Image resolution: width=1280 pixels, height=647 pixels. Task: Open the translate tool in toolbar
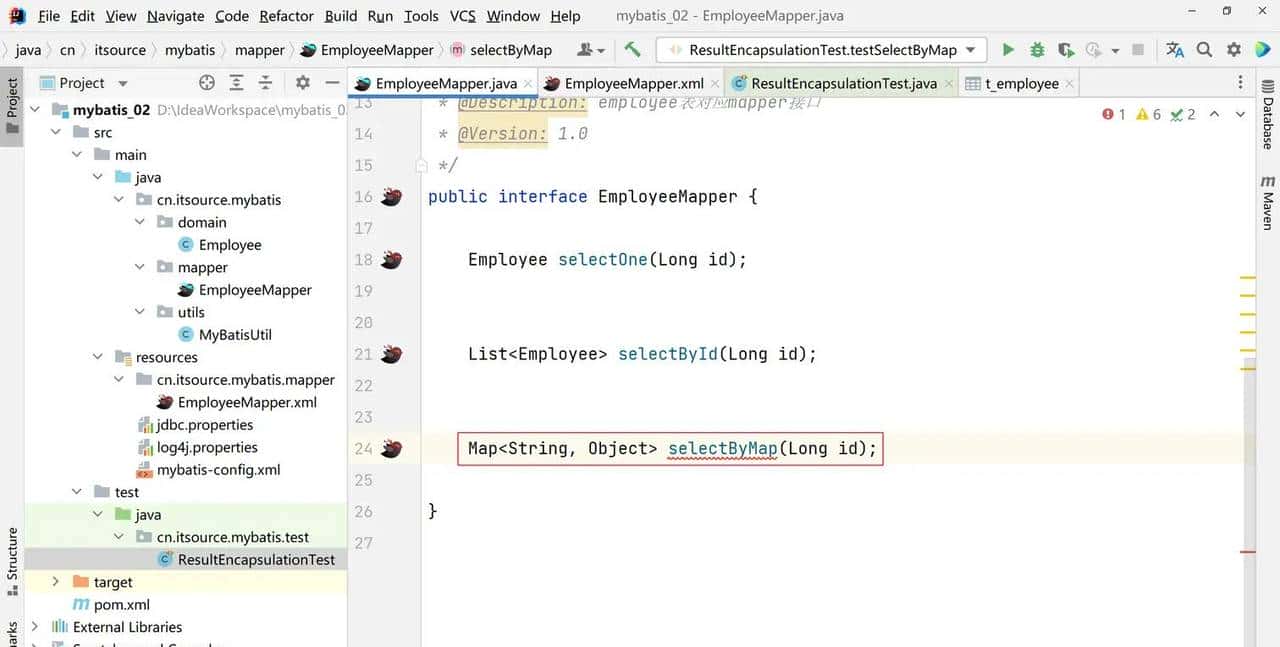pyautogui.click(x=1175, y=50)
